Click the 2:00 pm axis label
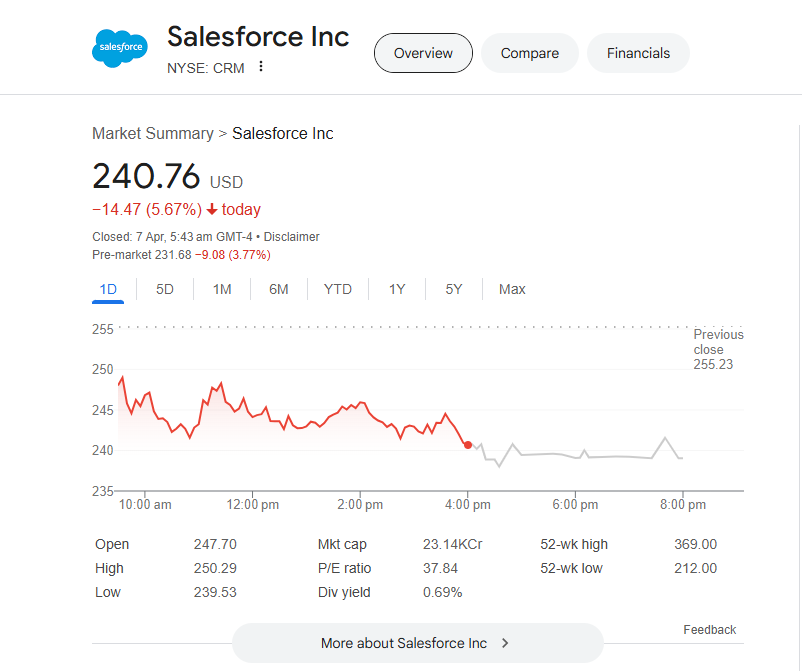The width and height of the screenshot is (802, 671). (360, 505)
